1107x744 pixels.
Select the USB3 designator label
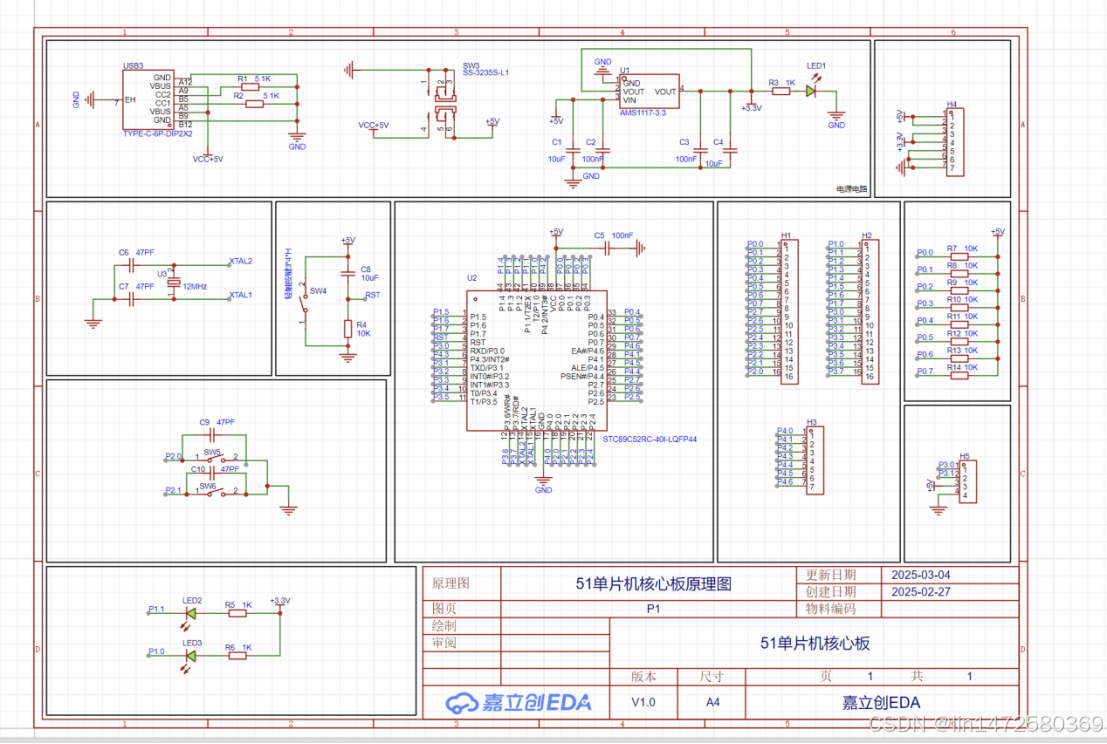(x=133, y=66)
